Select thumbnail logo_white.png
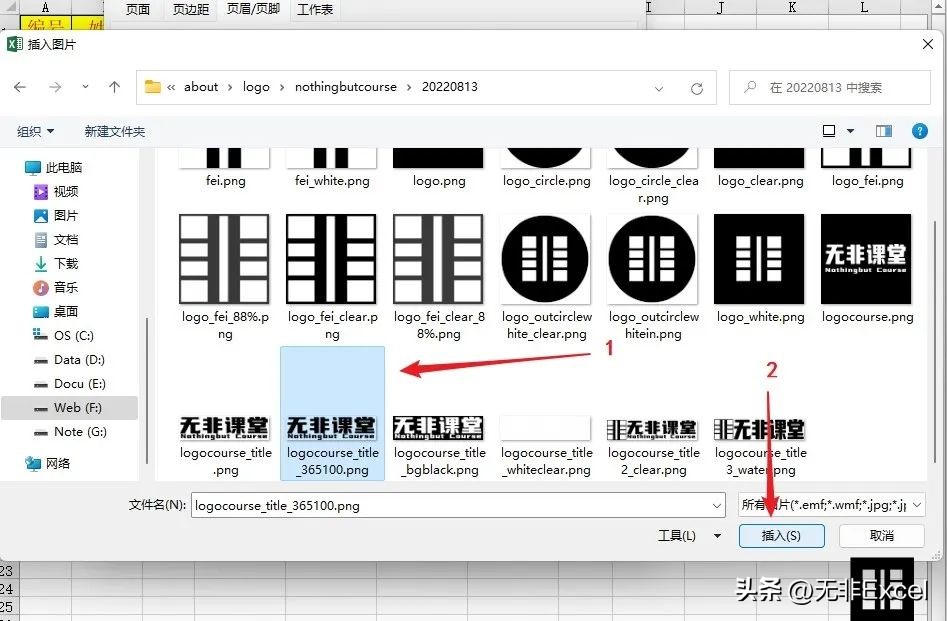The width and height of the screenshot is (947, 621). 760,259
